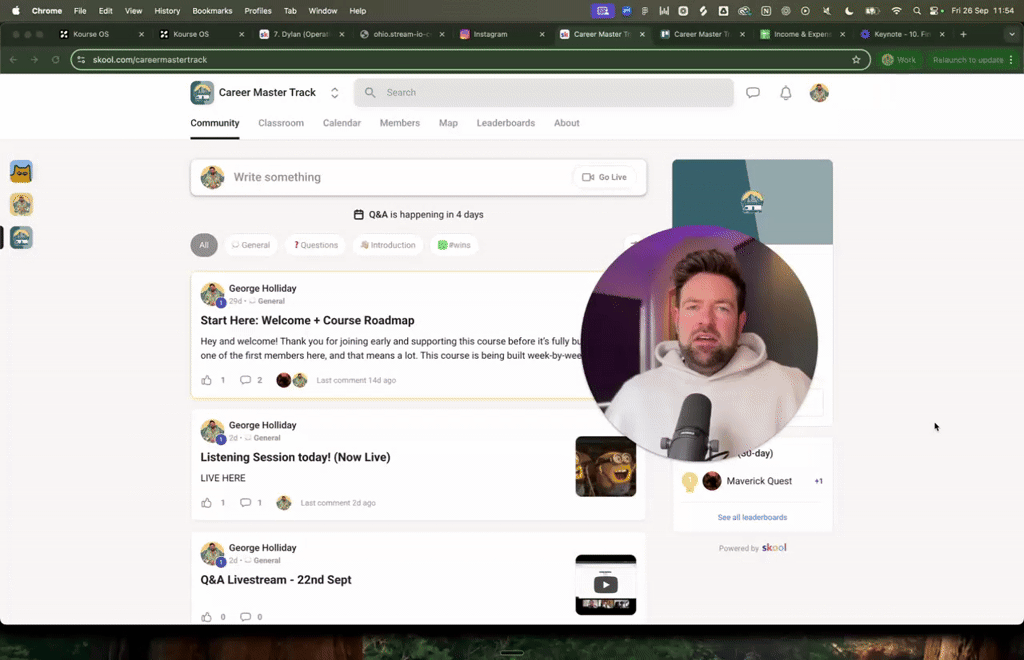Click the Career Master Track group logo

click(202, 93)
